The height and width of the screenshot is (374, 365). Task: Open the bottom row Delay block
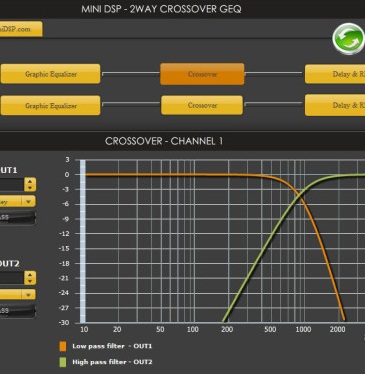pos(335,105)
